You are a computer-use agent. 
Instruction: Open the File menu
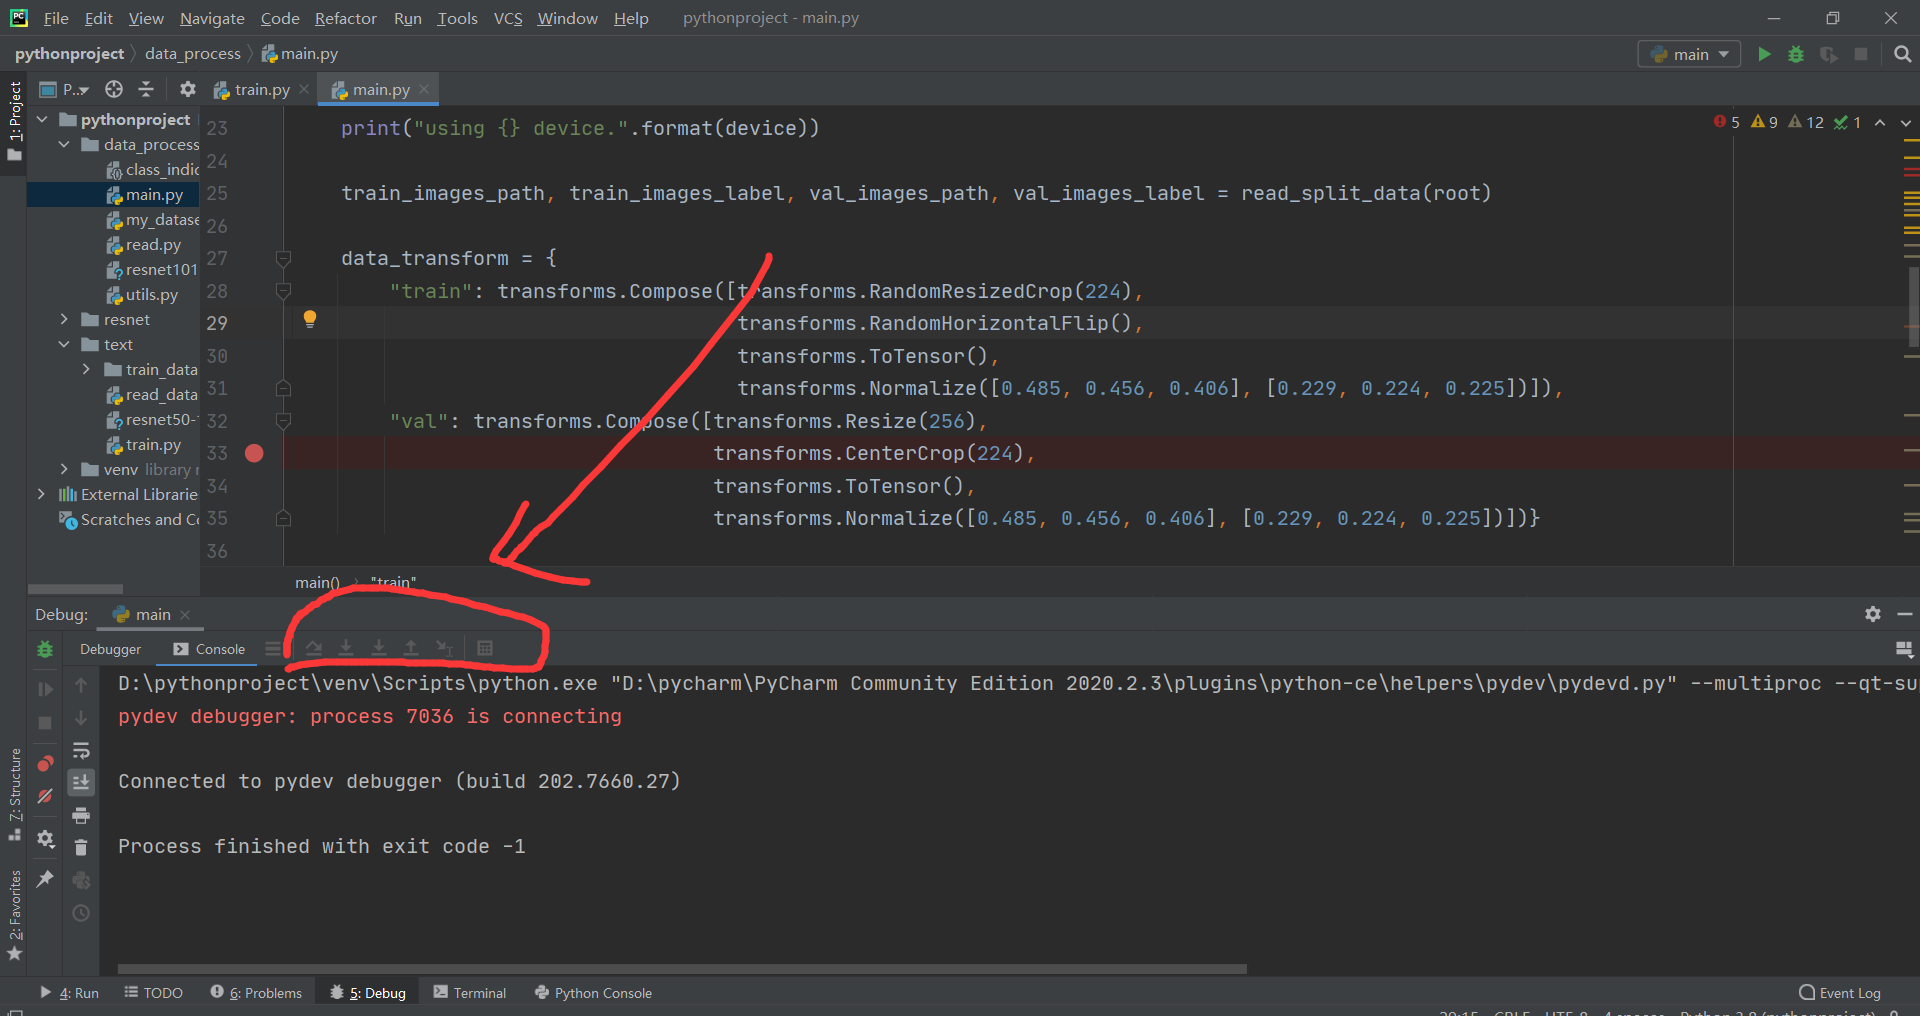(x=56, y=18)
